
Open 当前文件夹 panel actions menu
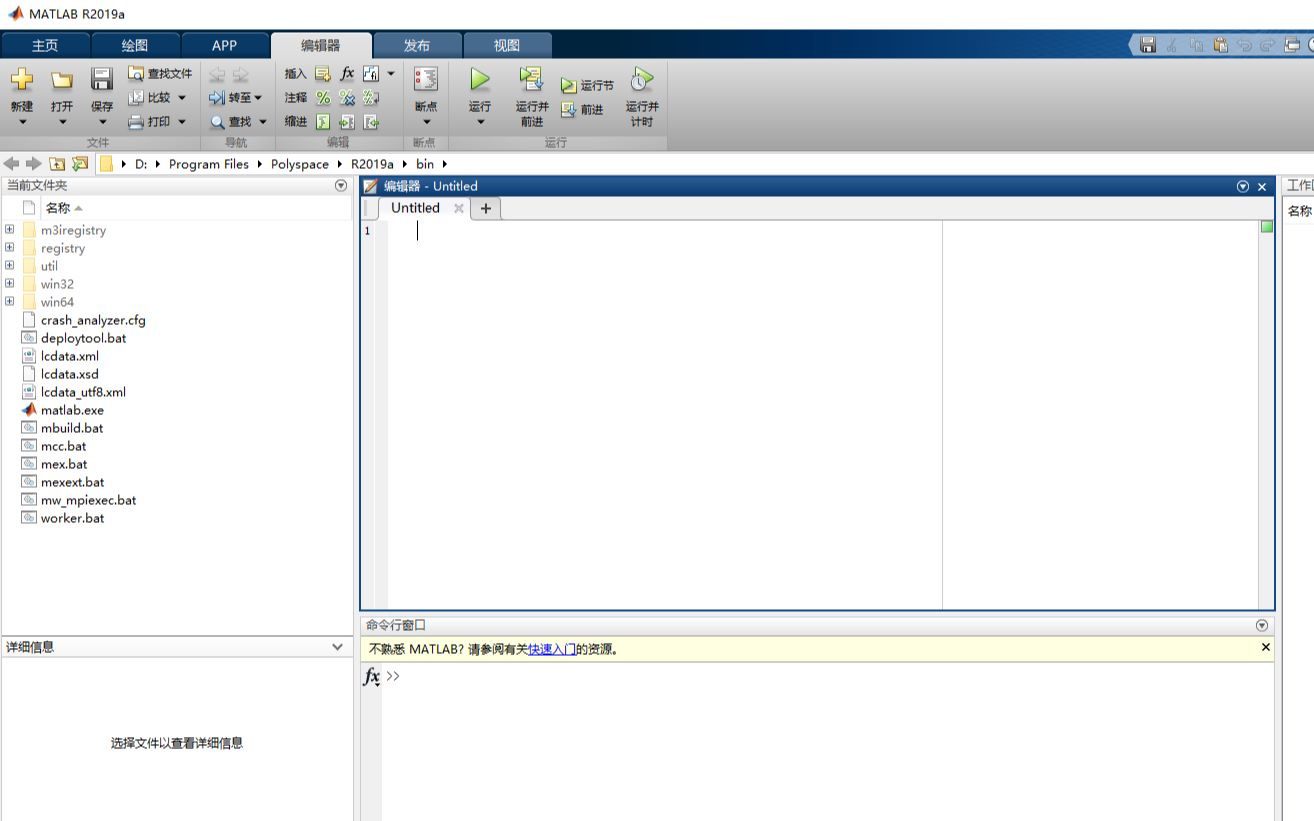341,186
